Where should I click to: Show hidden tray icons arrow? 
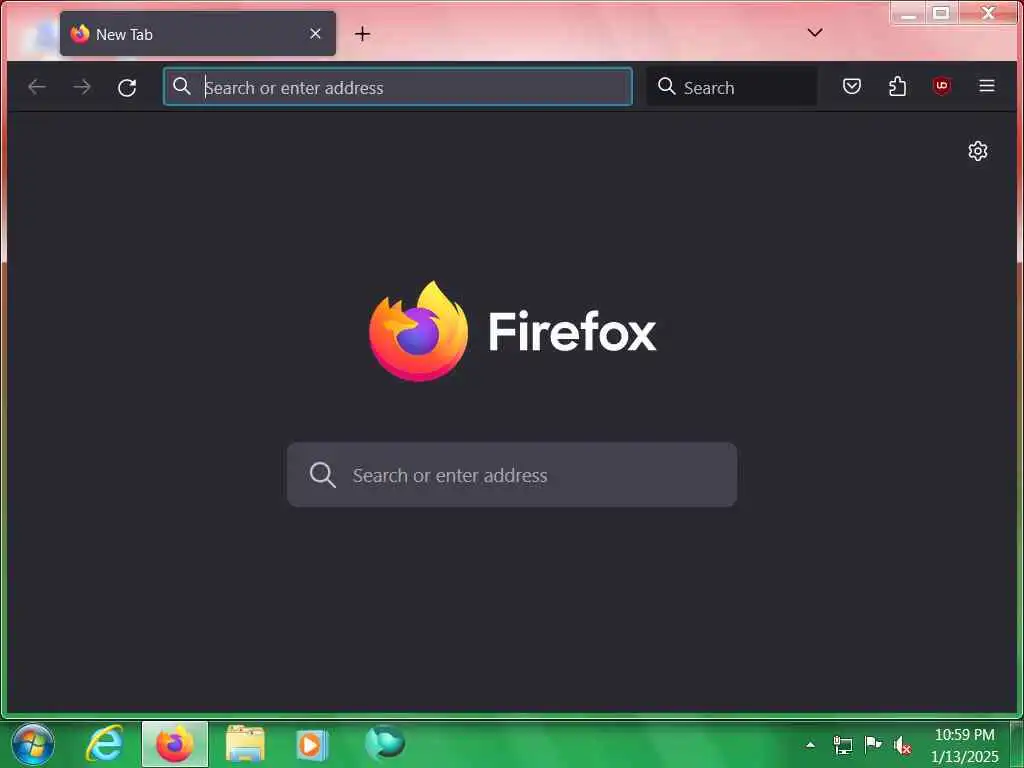click(x=810, y=745)
